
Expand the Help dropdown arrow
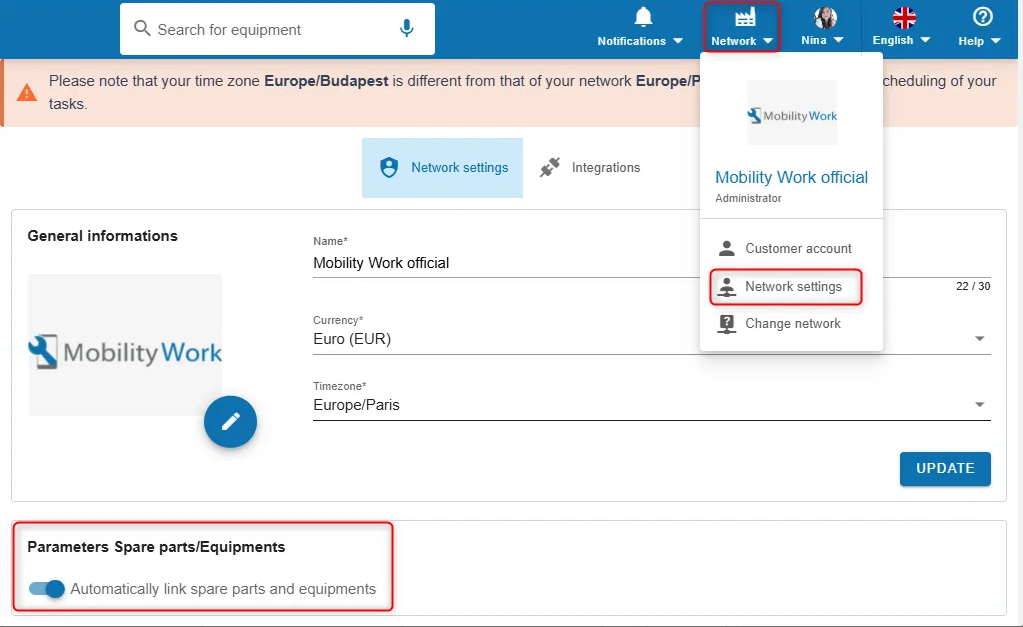(x=996, y=40)
